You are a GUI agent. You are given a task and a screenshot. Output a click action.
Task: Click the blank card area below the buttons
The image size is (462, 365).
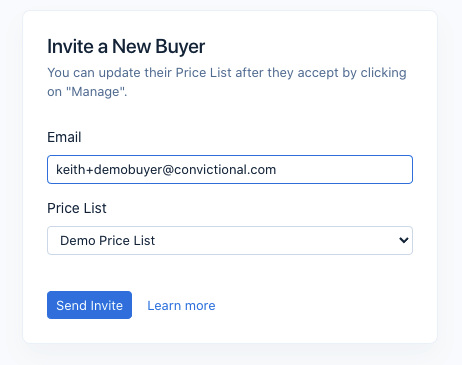[x=230, y=331]
